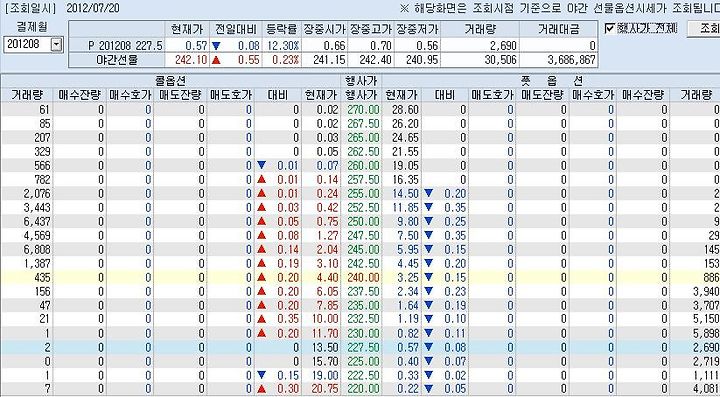Image resolution: width=720 pixels, height=397 pixels.
Task: Select strike price 255.00
Action: click(x=363, y=194)
